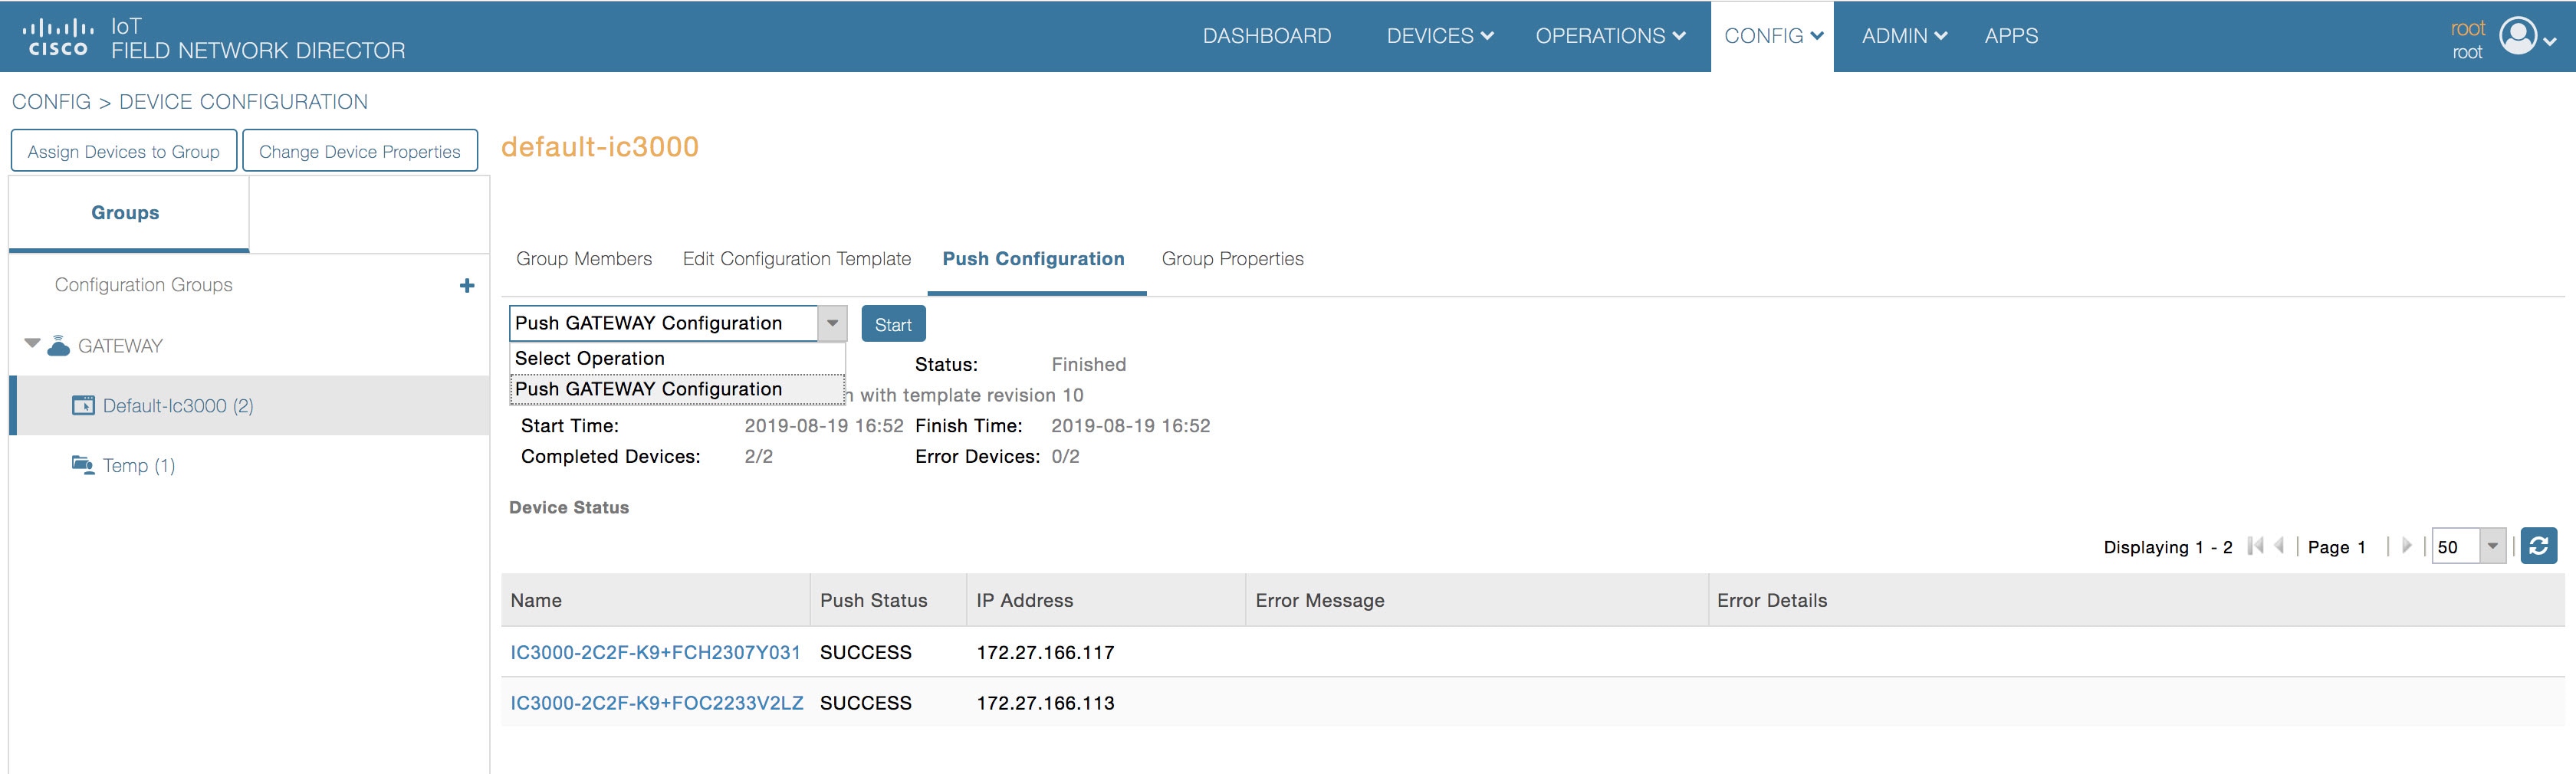Click the Start button
The height and width of the screenshot is (774, 2576).
click(x=893, y=323)
